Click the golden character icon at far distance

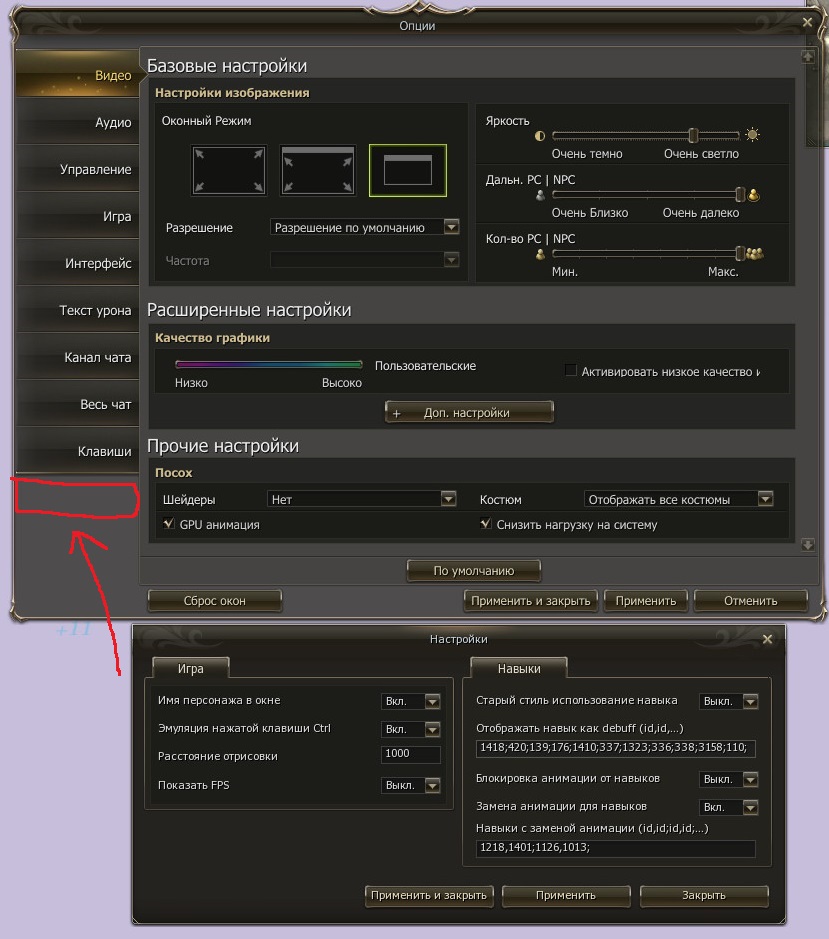click(x=754, y=195)
